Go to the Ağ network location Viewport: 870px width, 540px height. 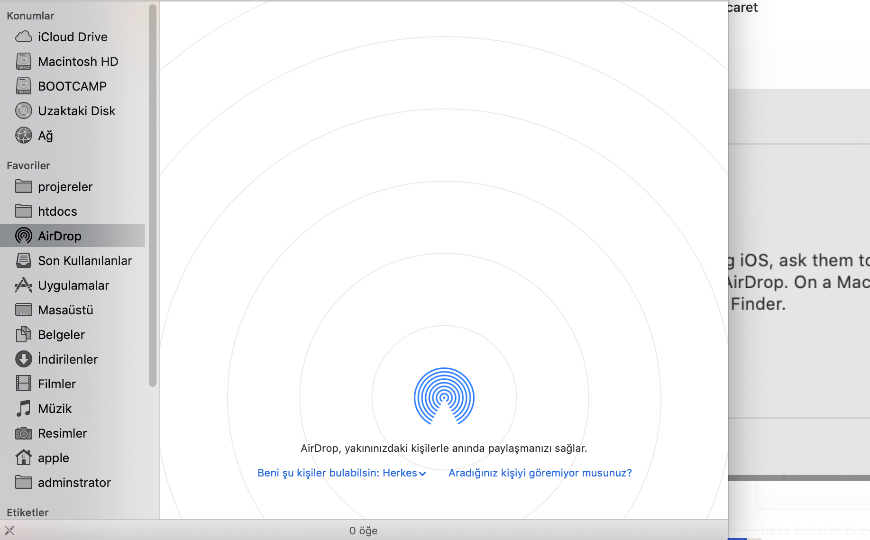73,135
